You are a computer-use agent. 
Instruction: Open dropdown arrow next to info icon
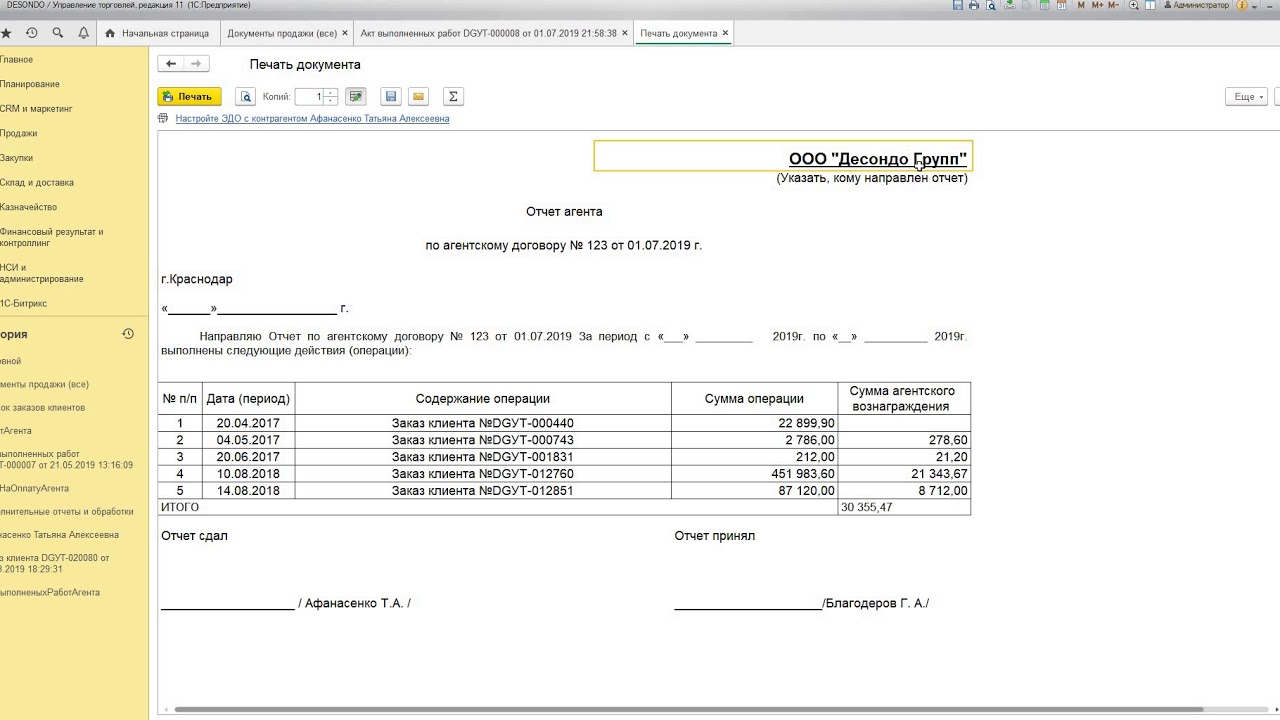pyautogui.click(x=1254, y=5)
